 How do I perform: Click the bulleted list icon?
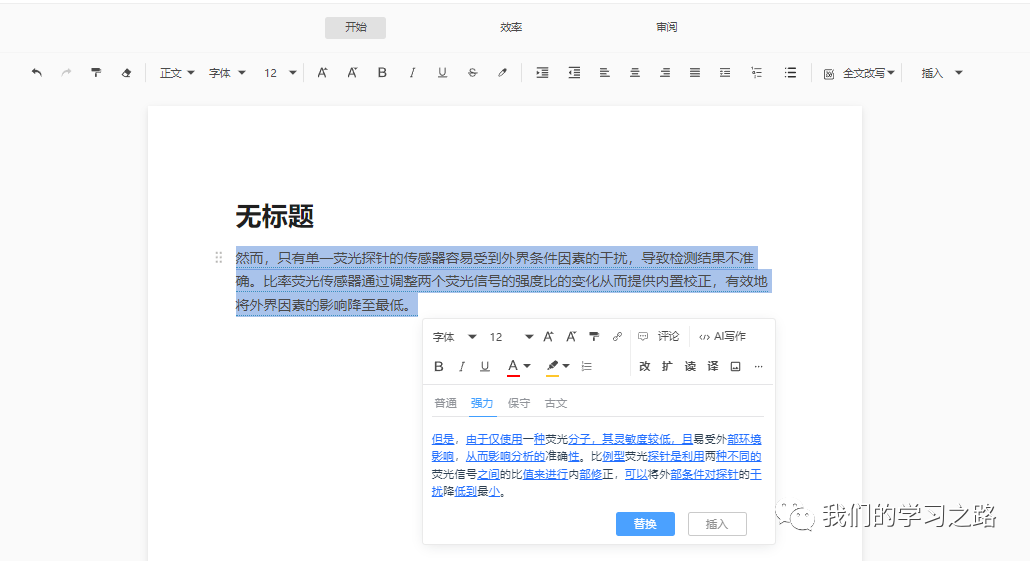pos(790,73)
